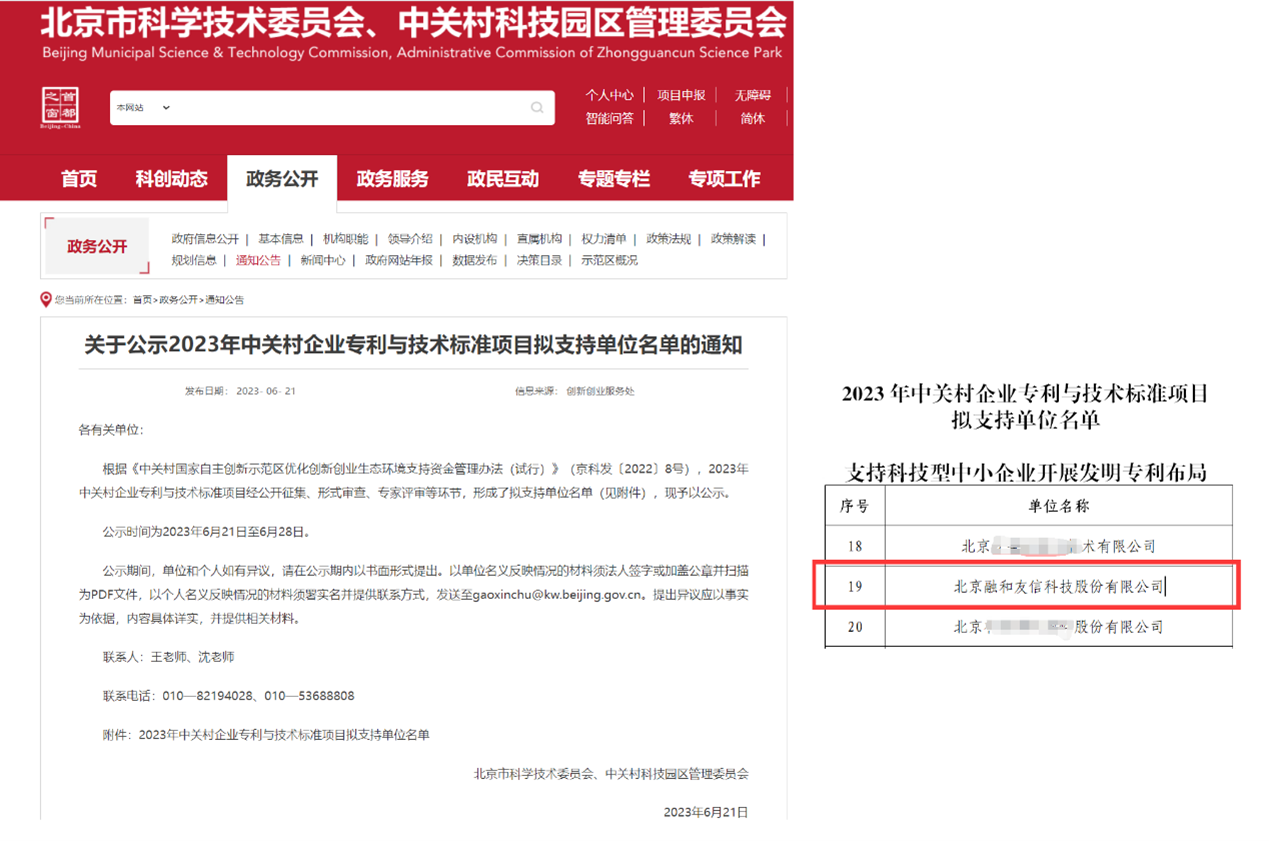Switch to 简体 simplified Chinese
This screenshot has width=1269, height=841.
(x=753, y=118)
